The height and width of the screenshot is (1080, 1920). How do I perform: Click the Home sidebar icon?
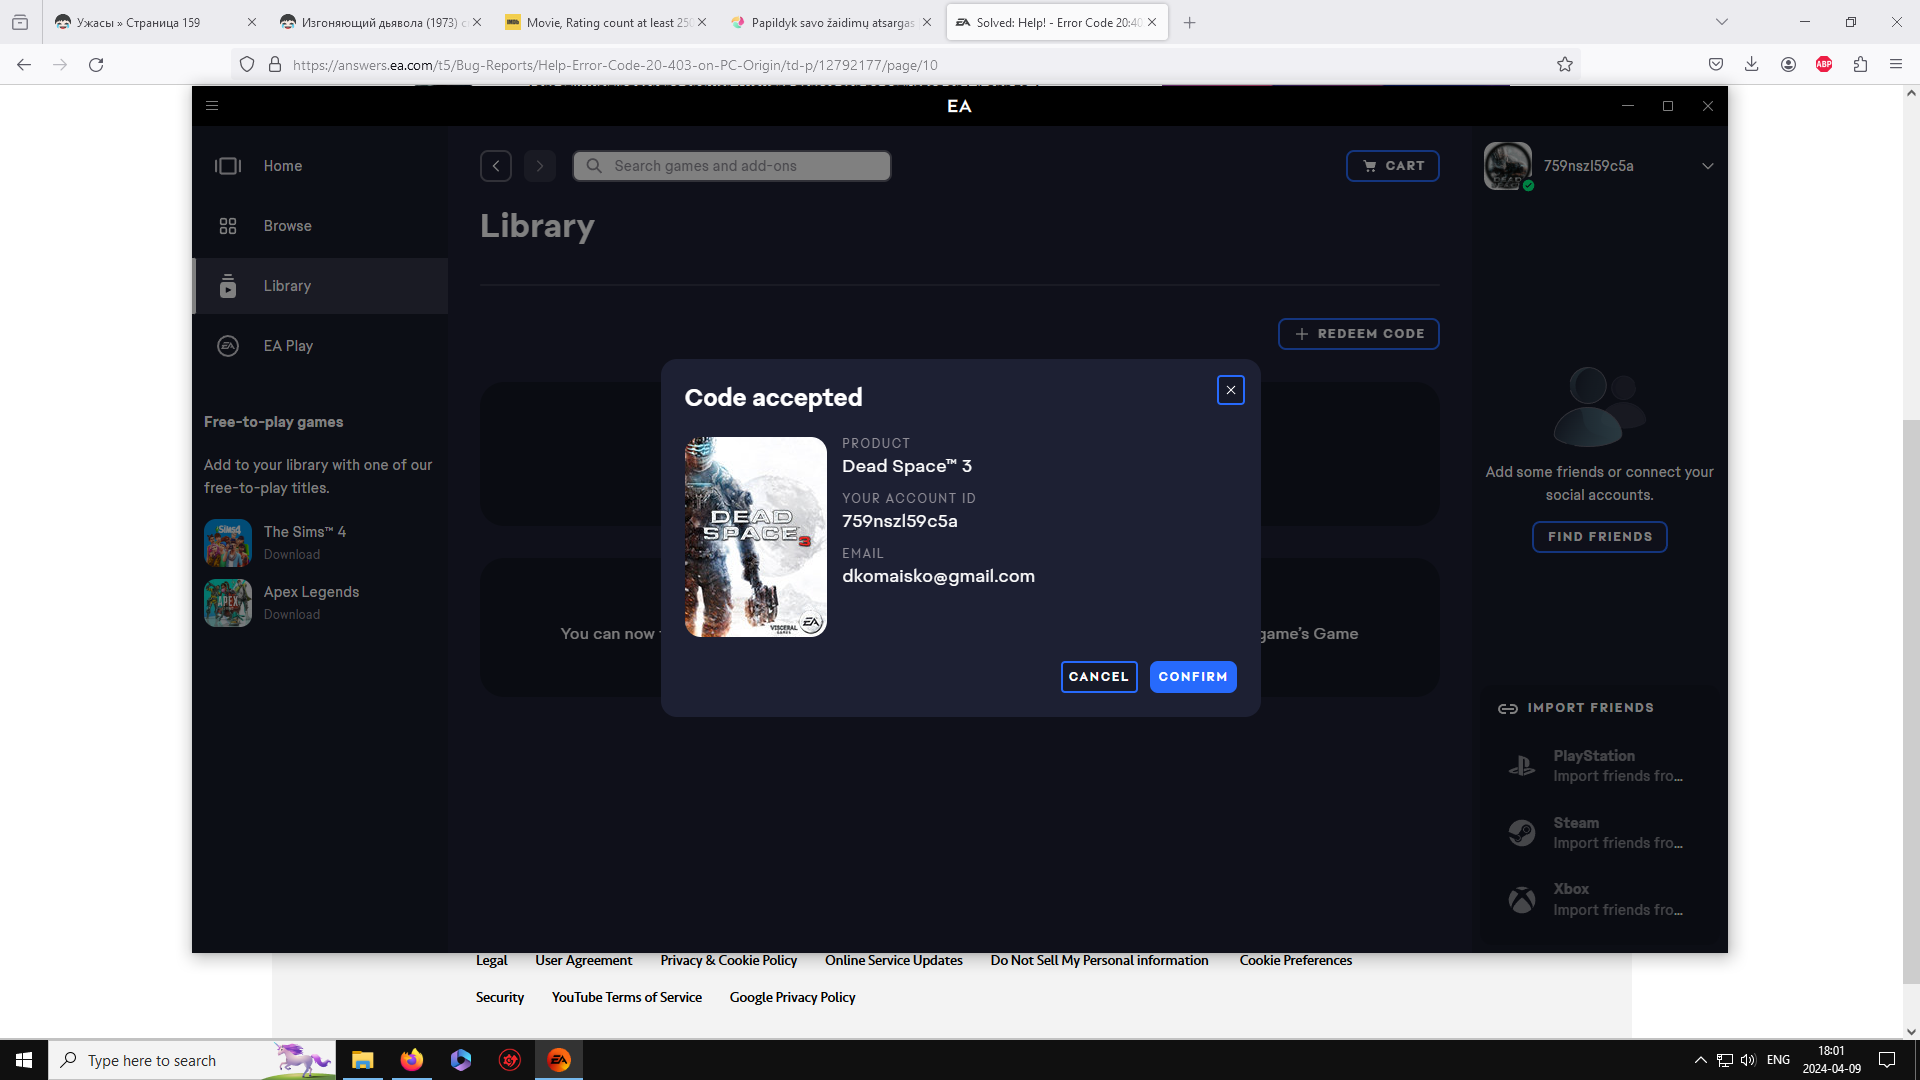228,166
